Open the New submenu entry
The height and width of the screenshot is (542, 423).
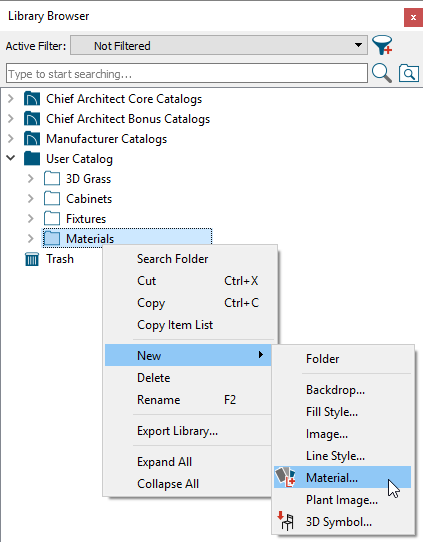188,355
